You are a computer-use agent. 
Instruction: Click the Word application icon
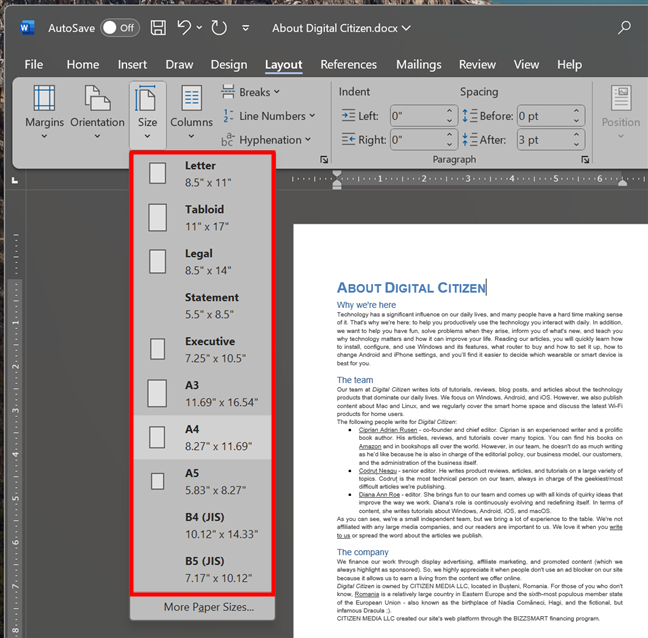tap(27, 28)
